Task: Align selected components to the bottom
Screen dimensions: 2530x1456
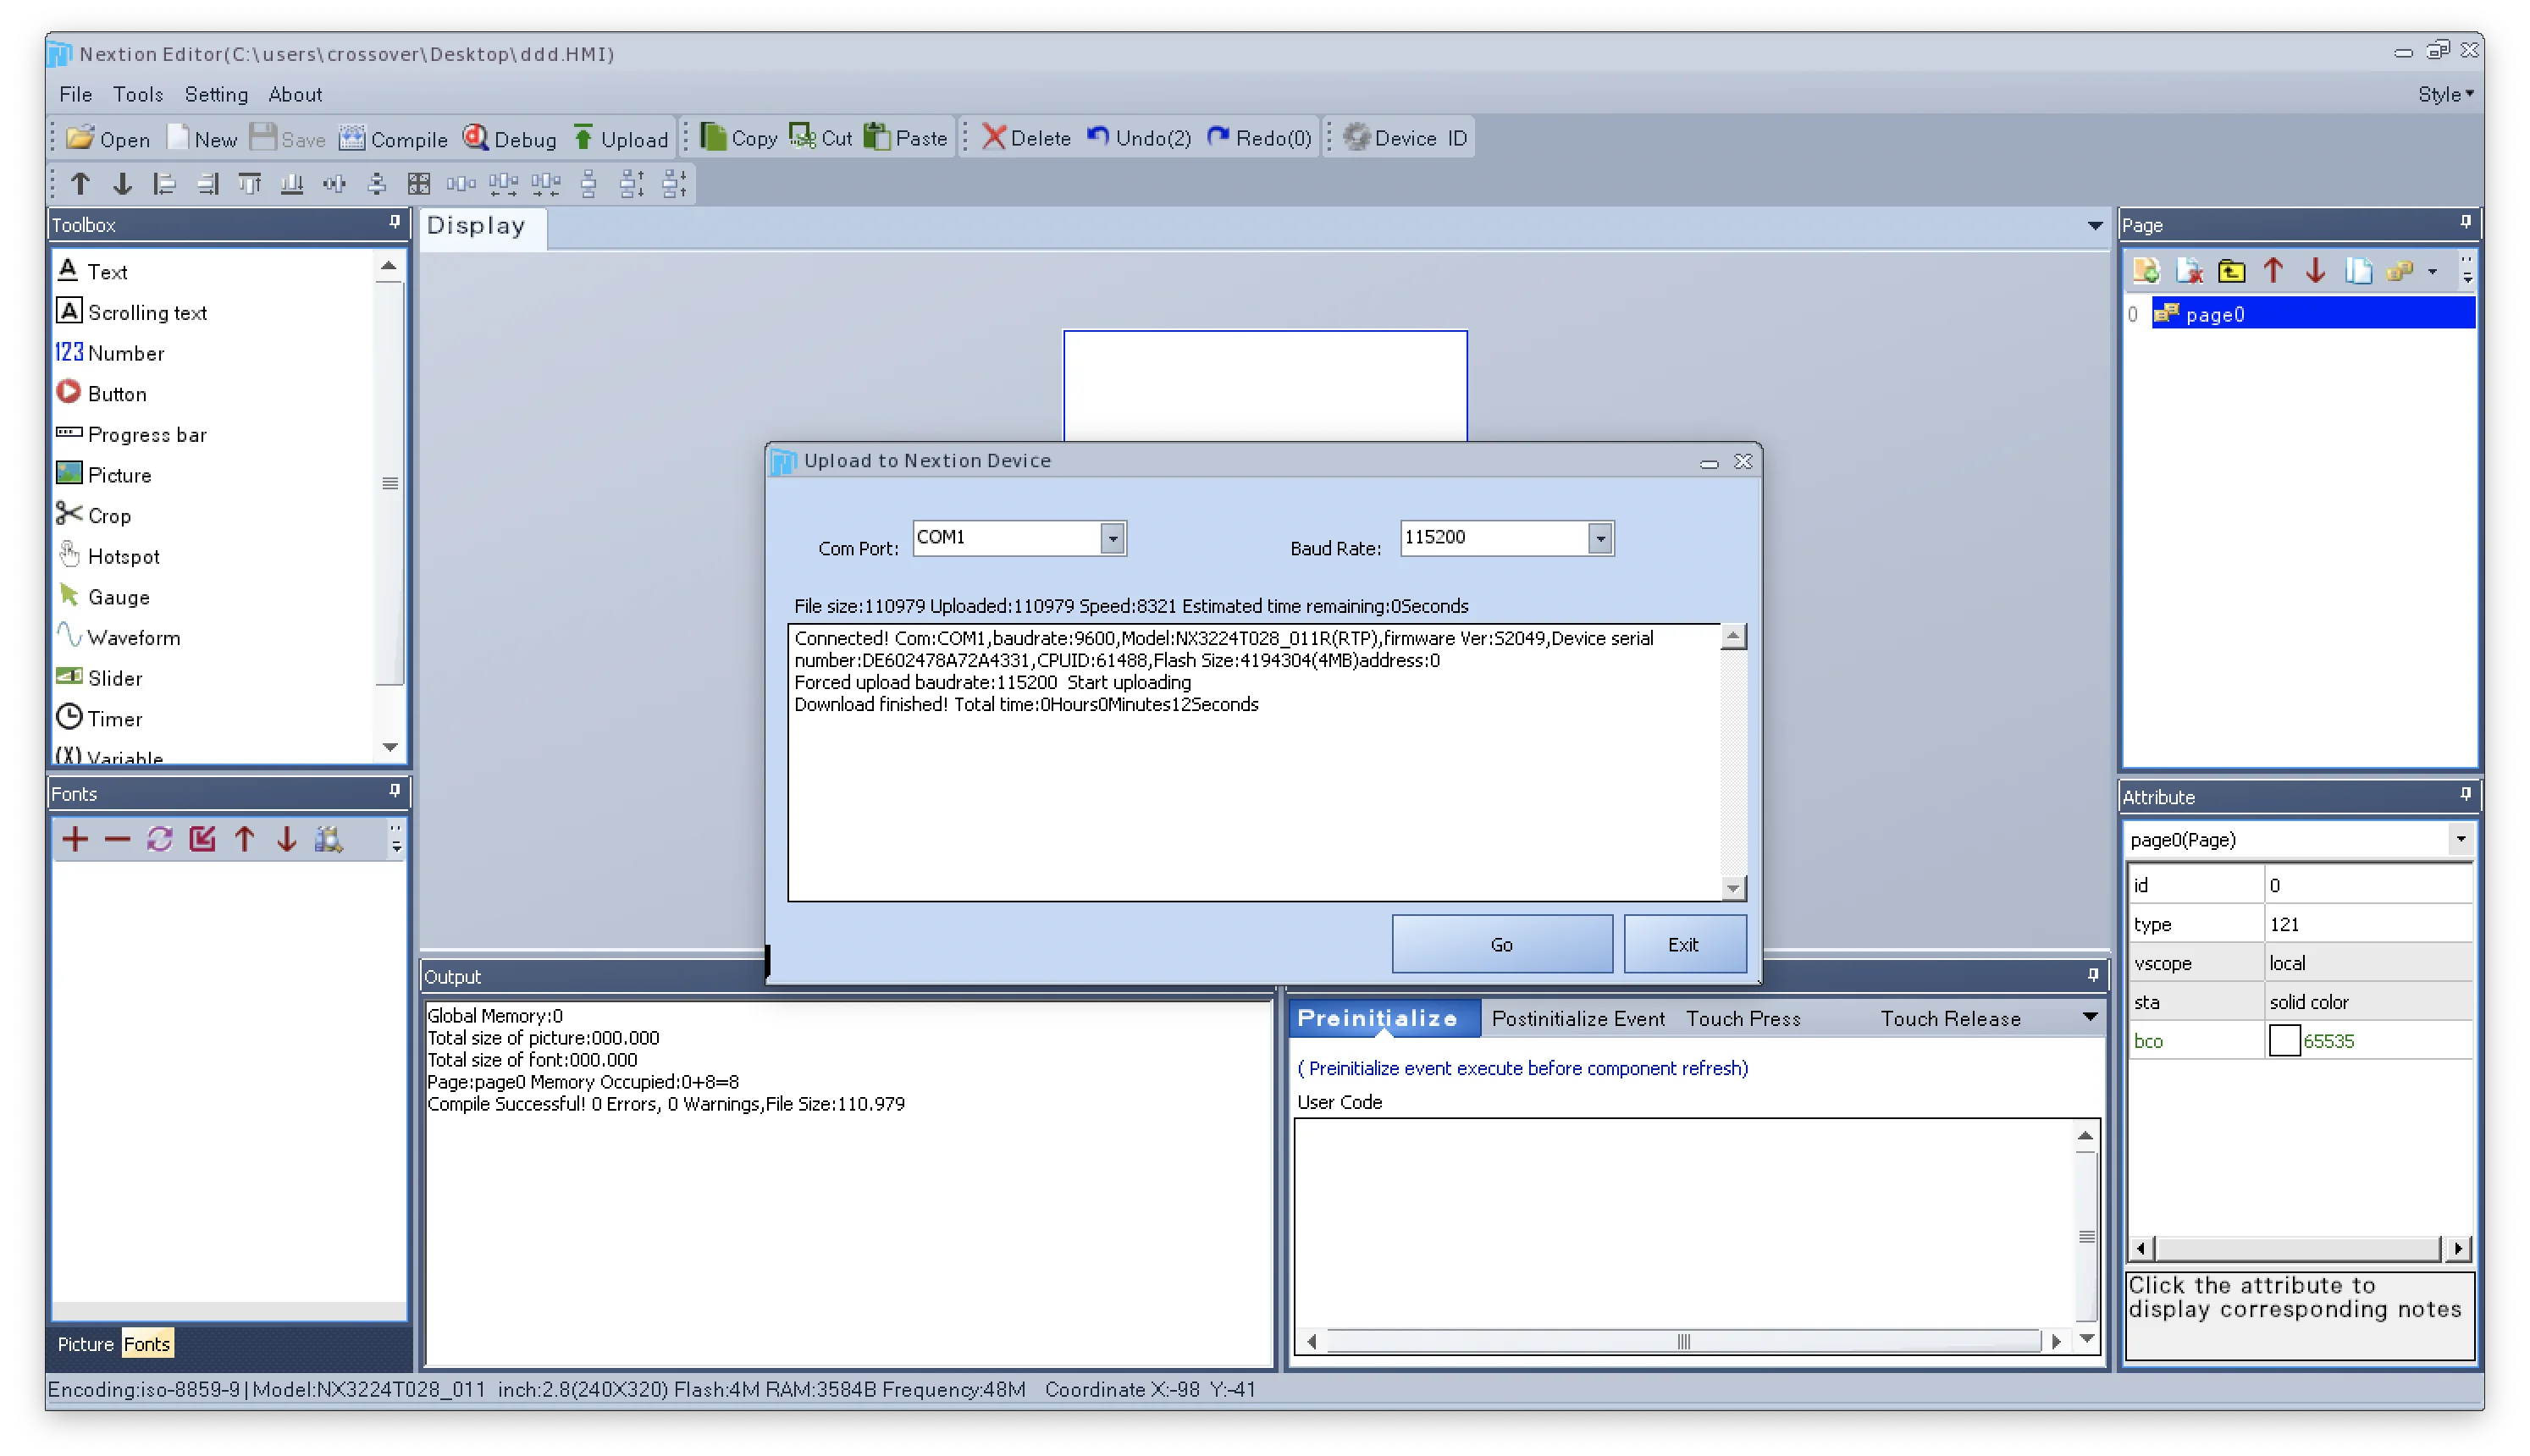Action: (x=292, y=184)
